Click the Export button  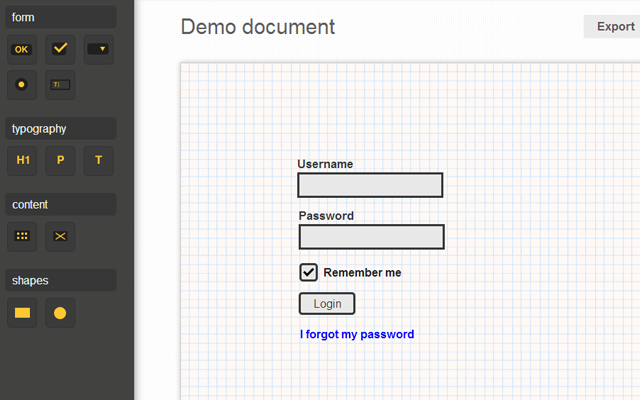614,27
